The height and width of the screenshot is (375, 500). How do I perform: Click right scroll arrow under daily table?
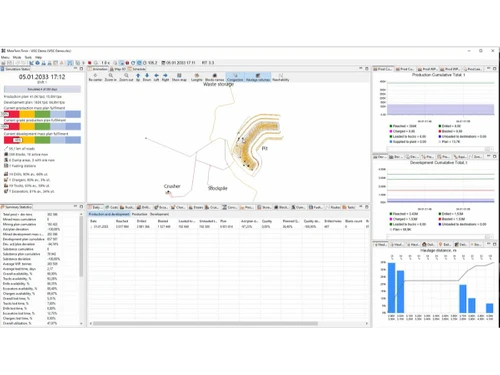tap(367, 323)
